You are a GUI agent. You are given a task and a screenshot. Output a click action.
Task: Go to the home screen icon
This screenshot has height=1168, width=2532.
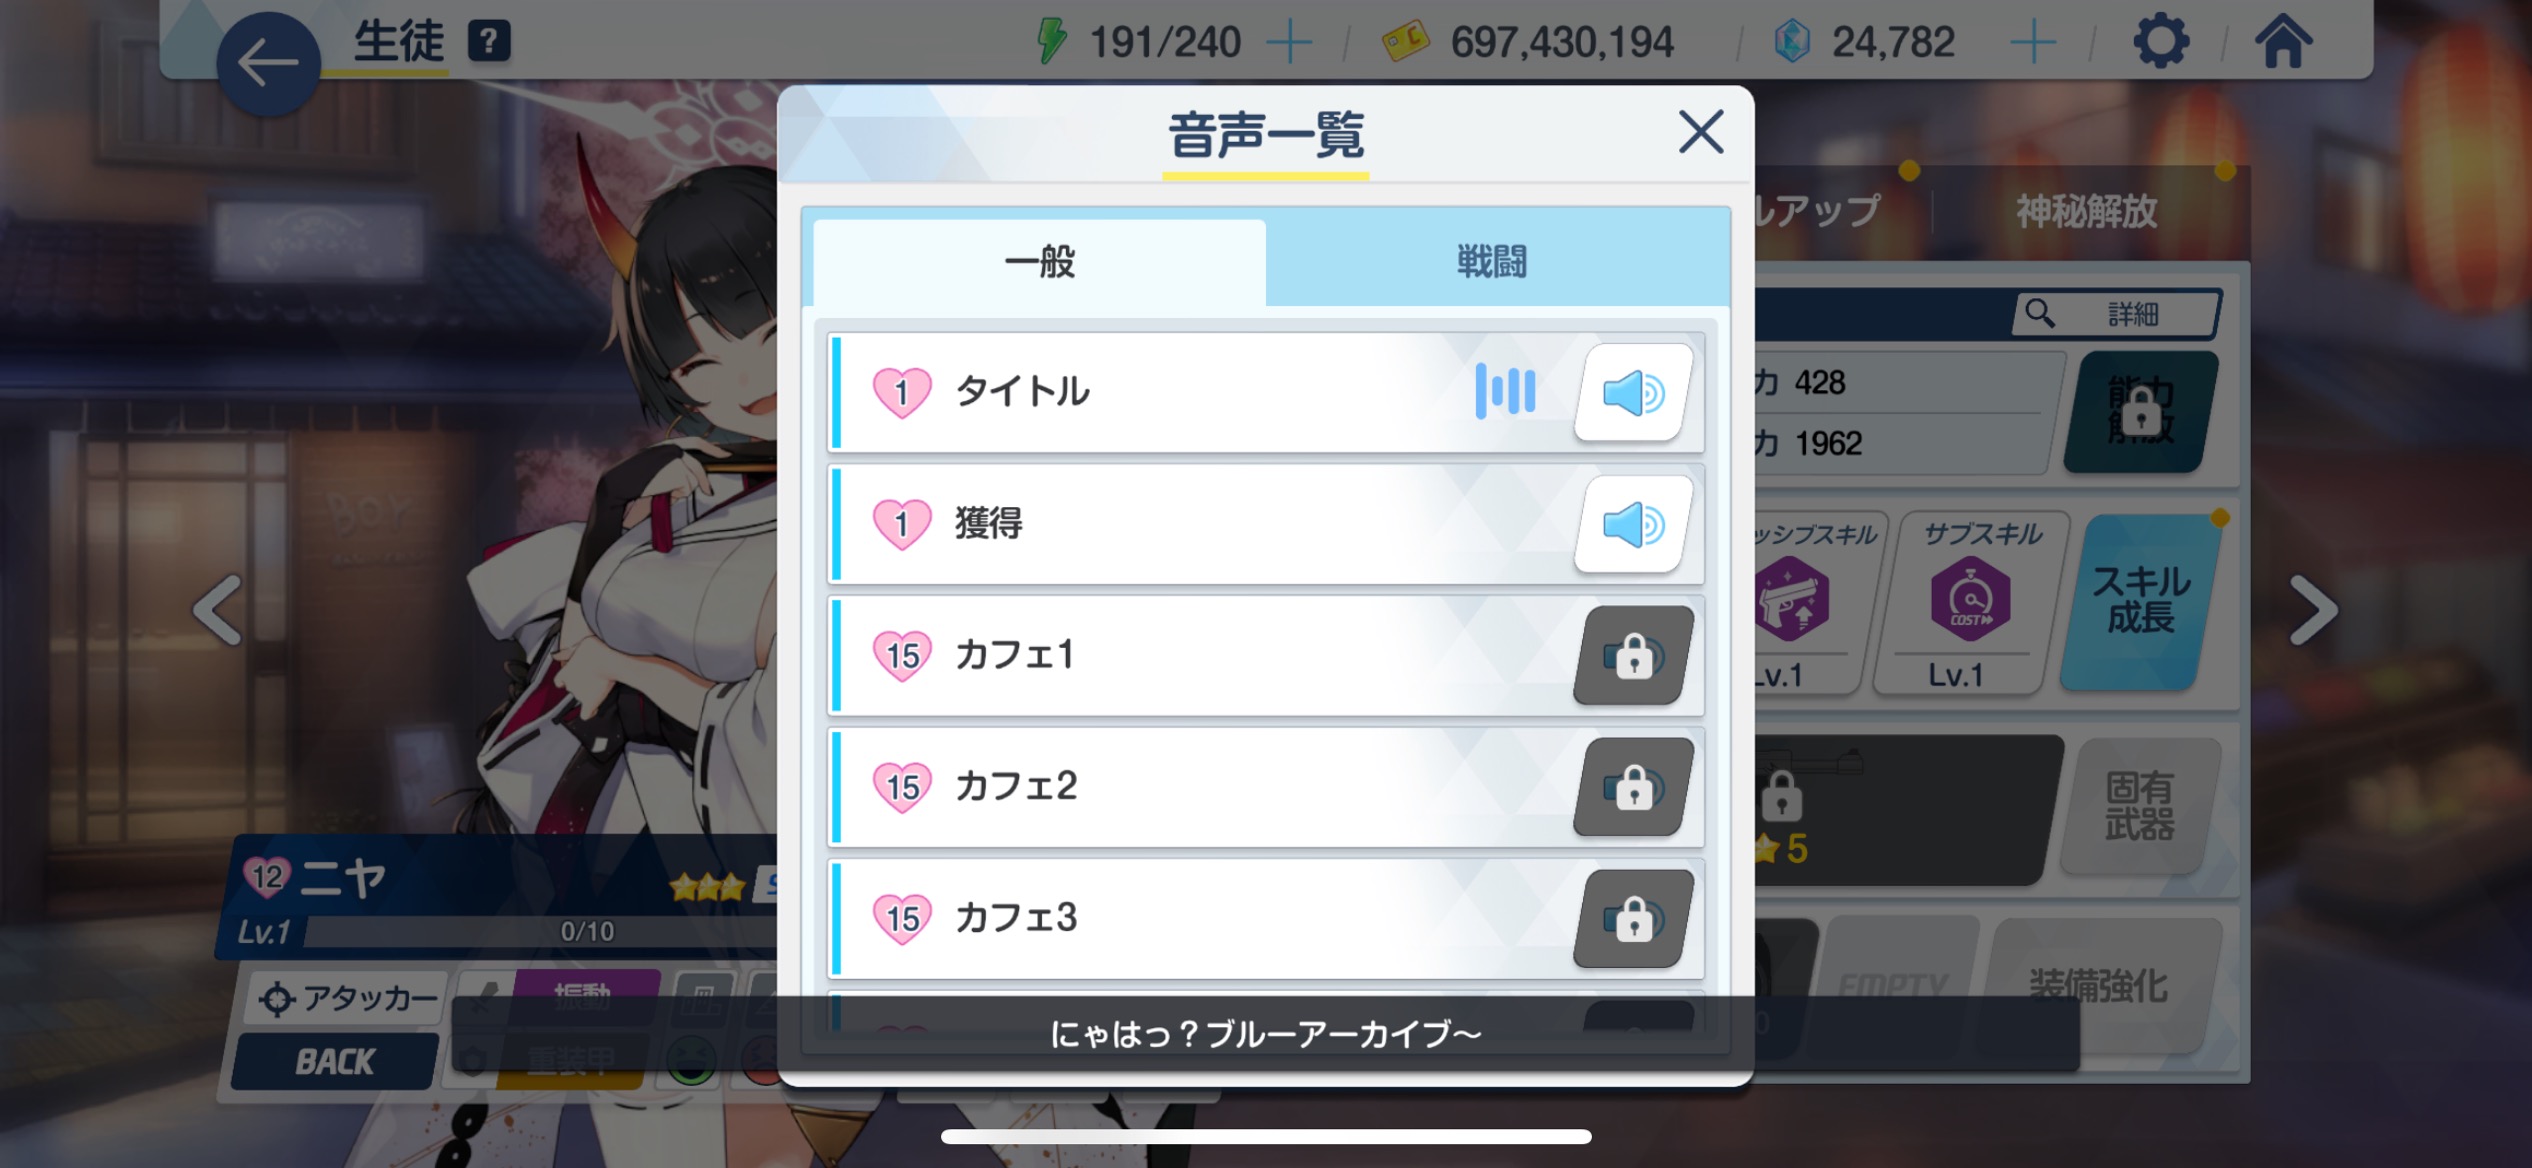coord(2283,41)
